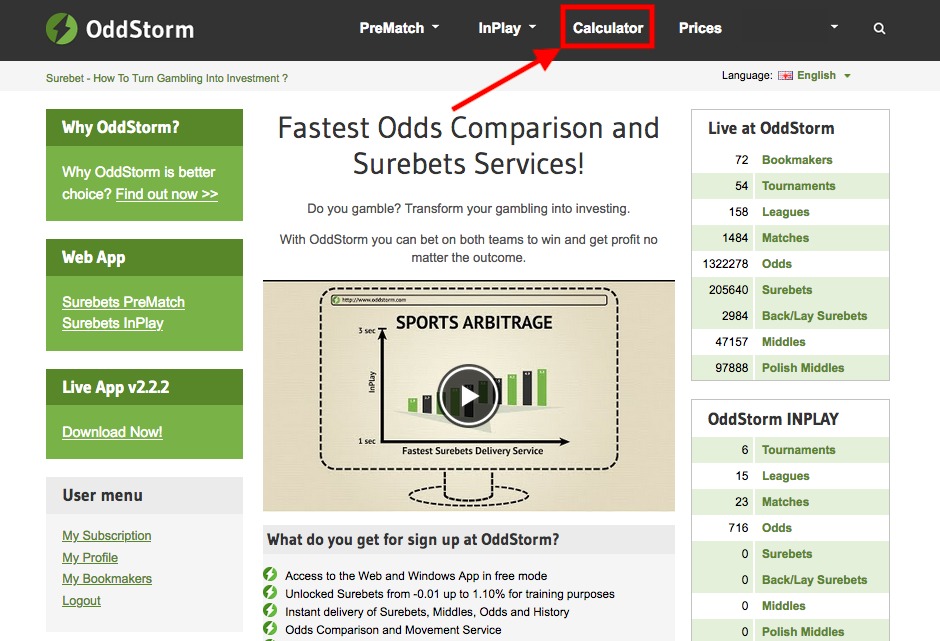Screen dimensions: 940x641
Task: Expand the InPlay dropdown menu
Action: pos(507,28)
